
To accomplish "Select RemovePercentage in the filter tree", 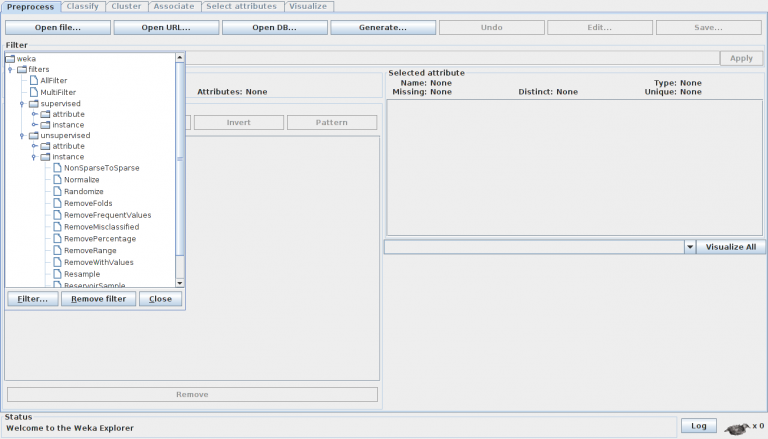I will 100,239.
